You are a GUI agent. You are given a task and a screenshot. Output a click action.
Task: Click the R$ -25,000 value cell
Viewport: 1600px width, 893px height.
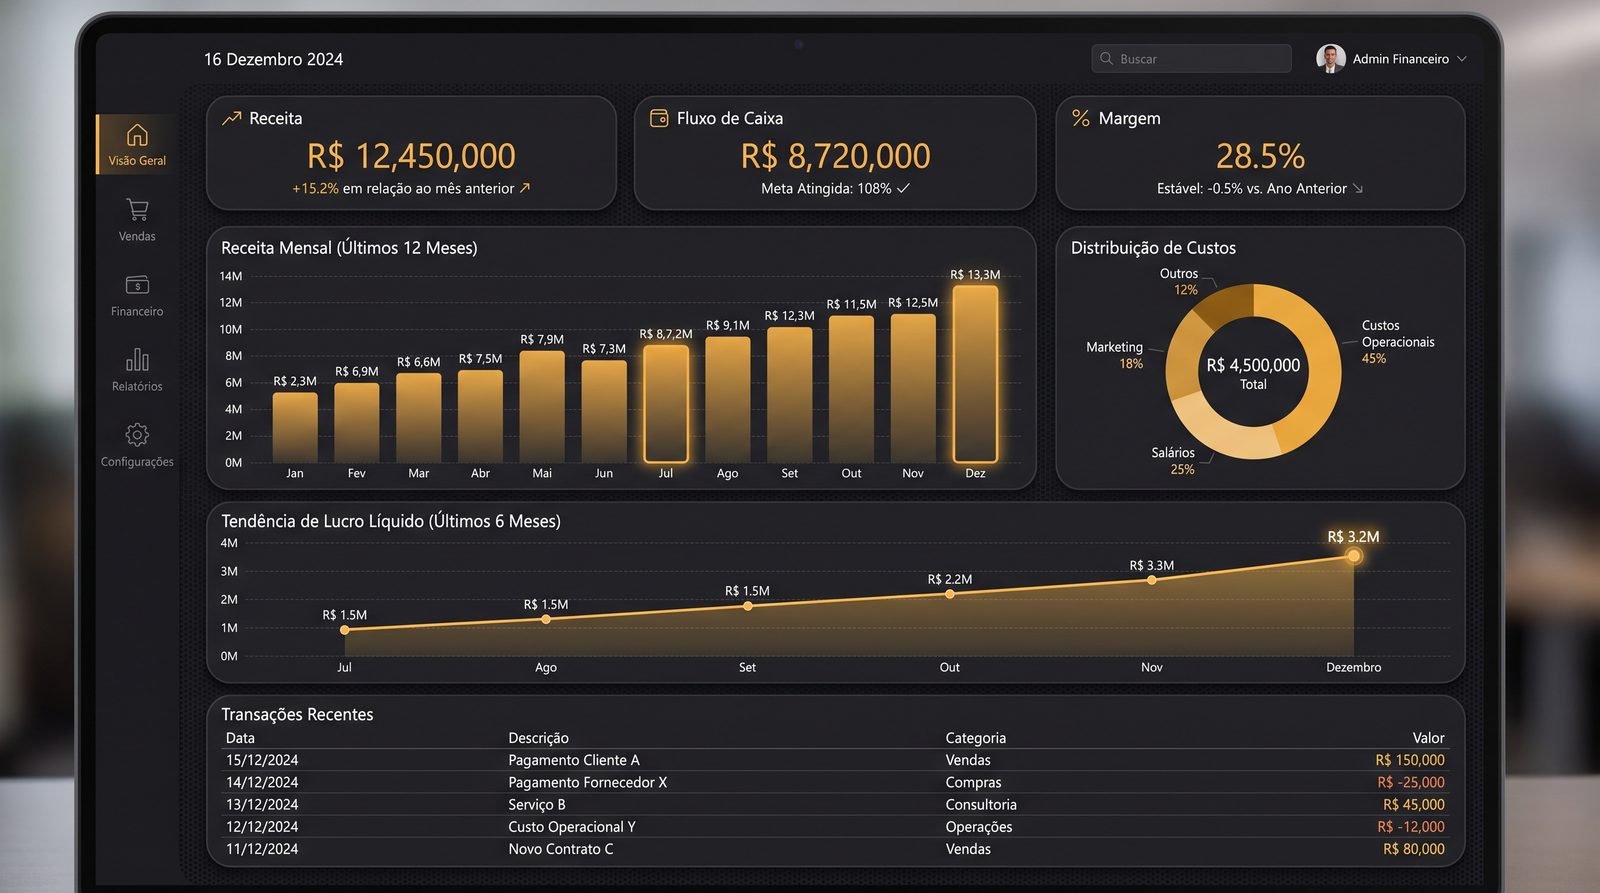(x=1411, y=782)
